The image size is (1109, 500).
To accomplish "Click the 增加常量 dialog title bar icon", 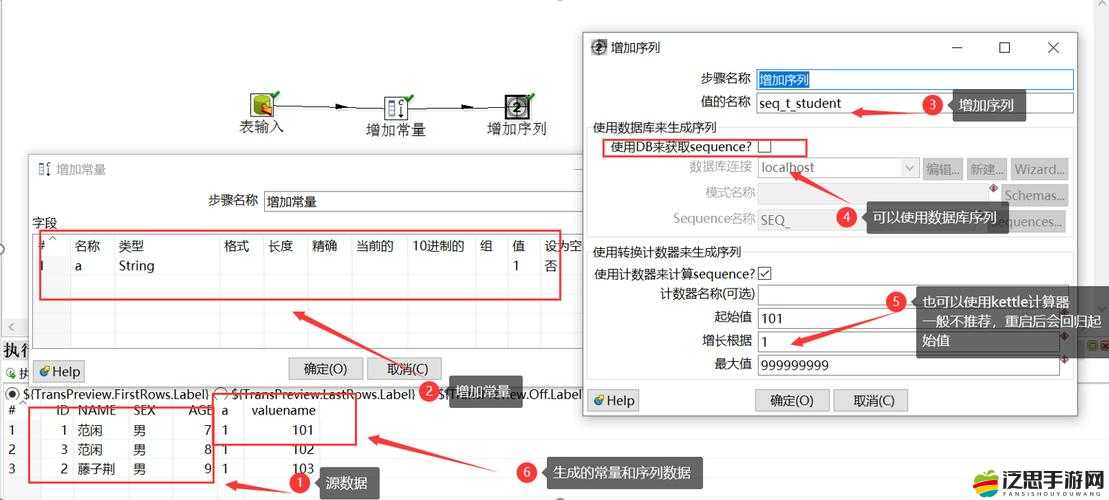I will click(45, 169).
